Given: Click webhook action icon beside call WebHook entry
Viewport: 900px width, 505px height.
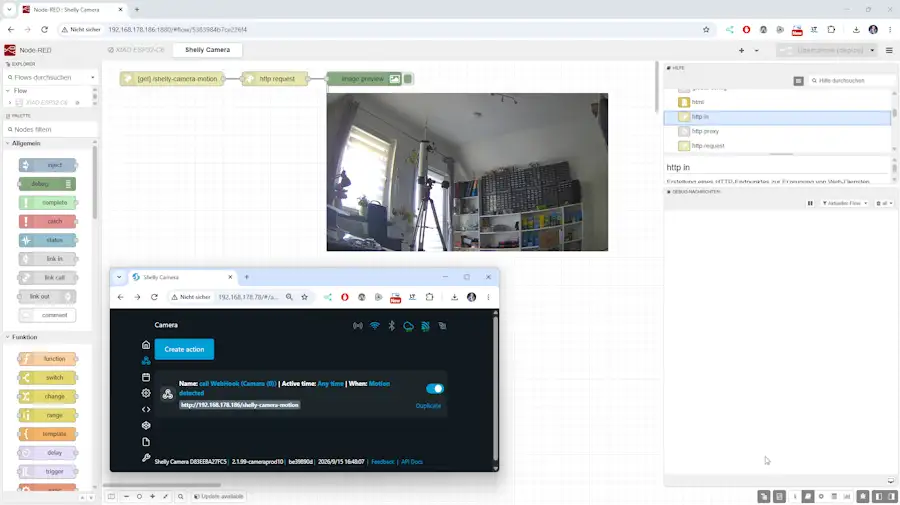Looking at the screenshot, I should (x=168, y=394).
